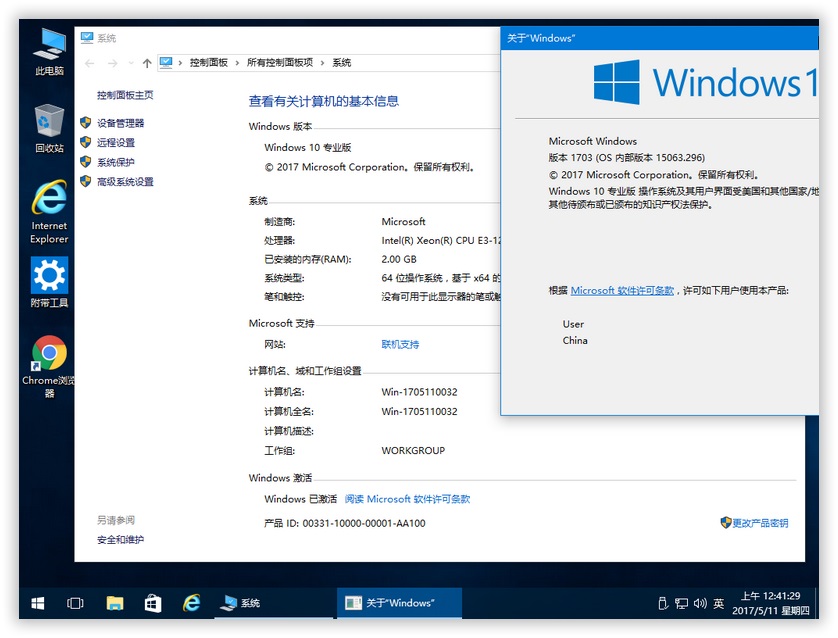Open the 联机支持 website link
Viewport: 838px width, 638px height.
point(400,345)
